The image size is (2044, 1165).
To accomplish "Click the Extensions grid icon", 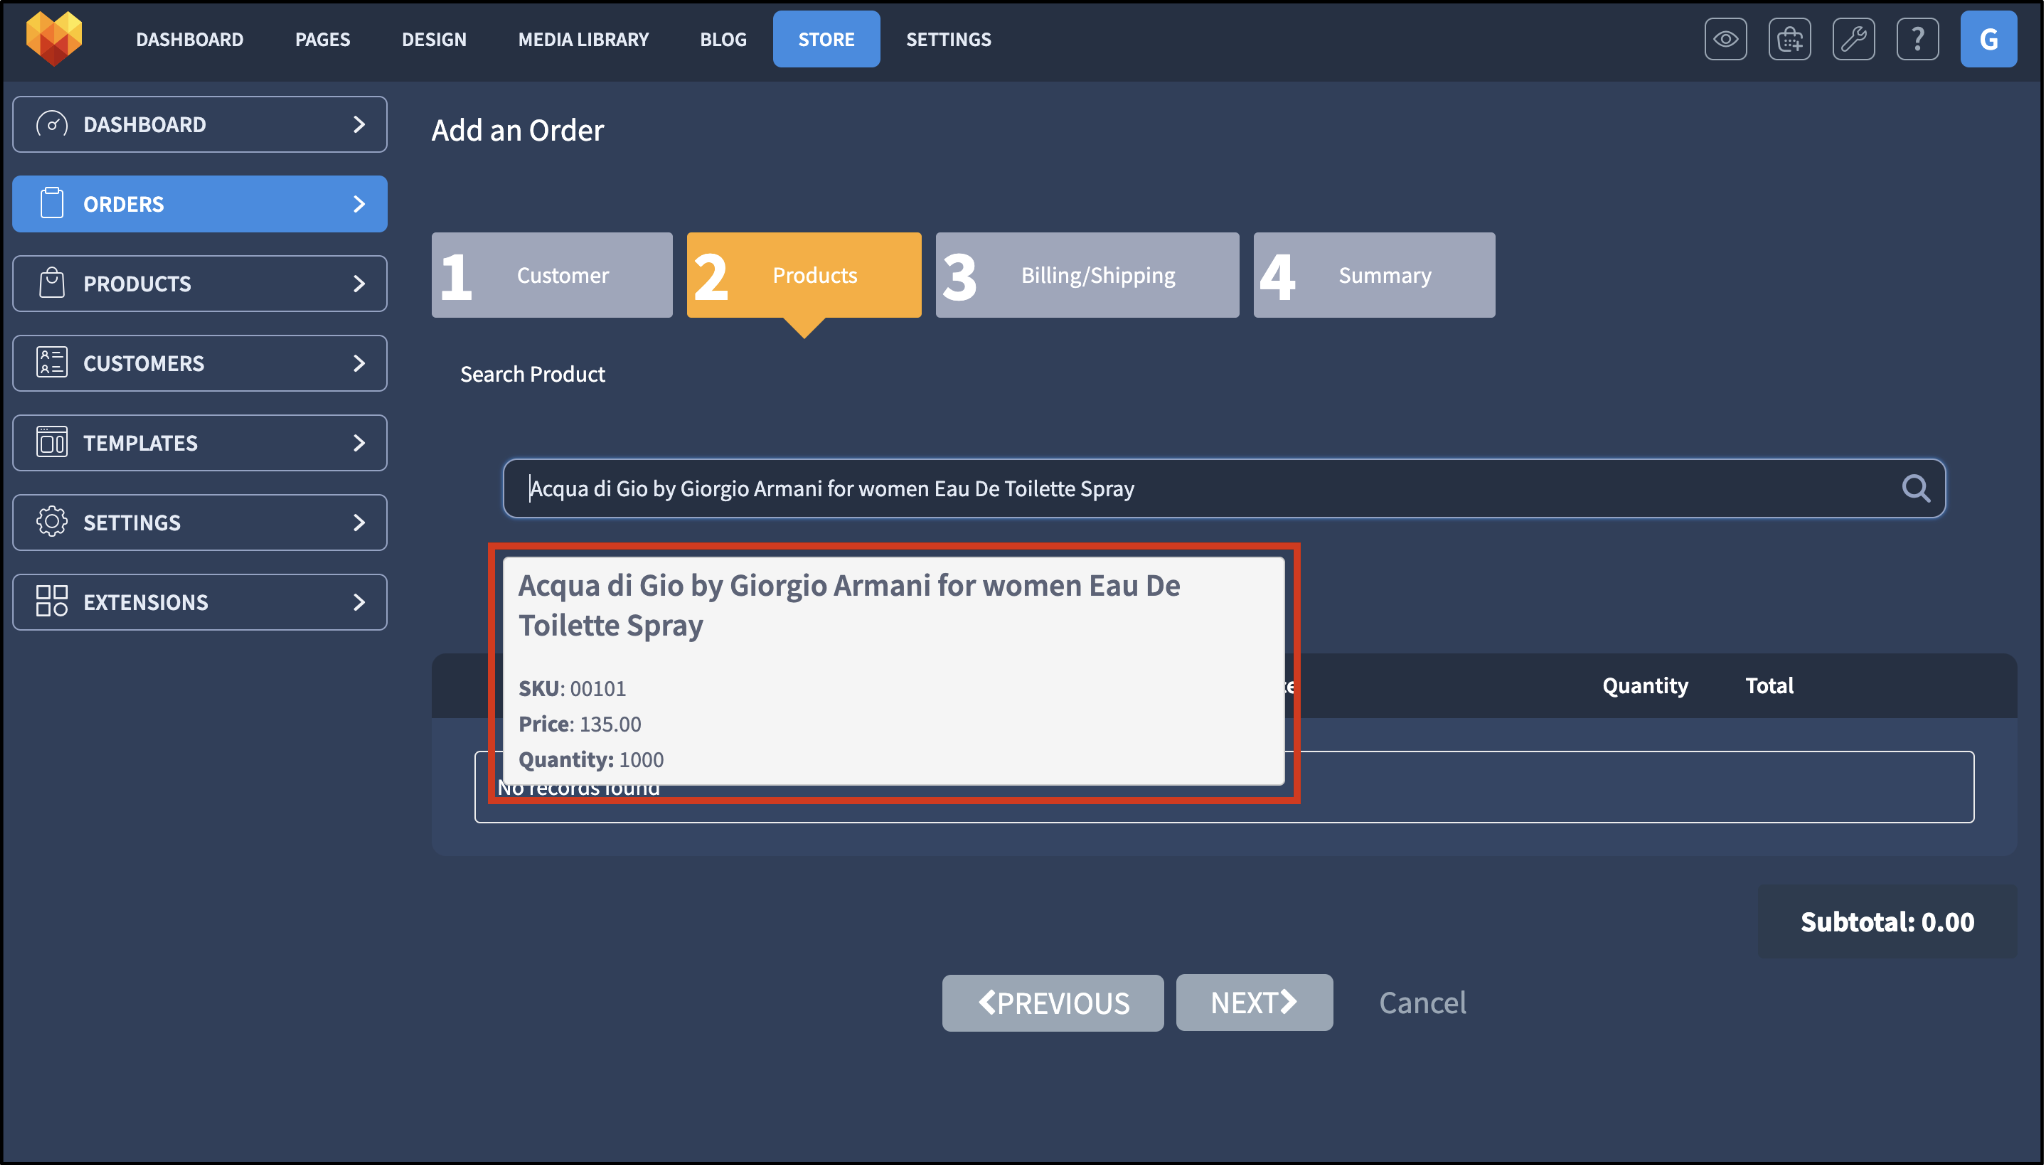I will [x=52, y=601].
